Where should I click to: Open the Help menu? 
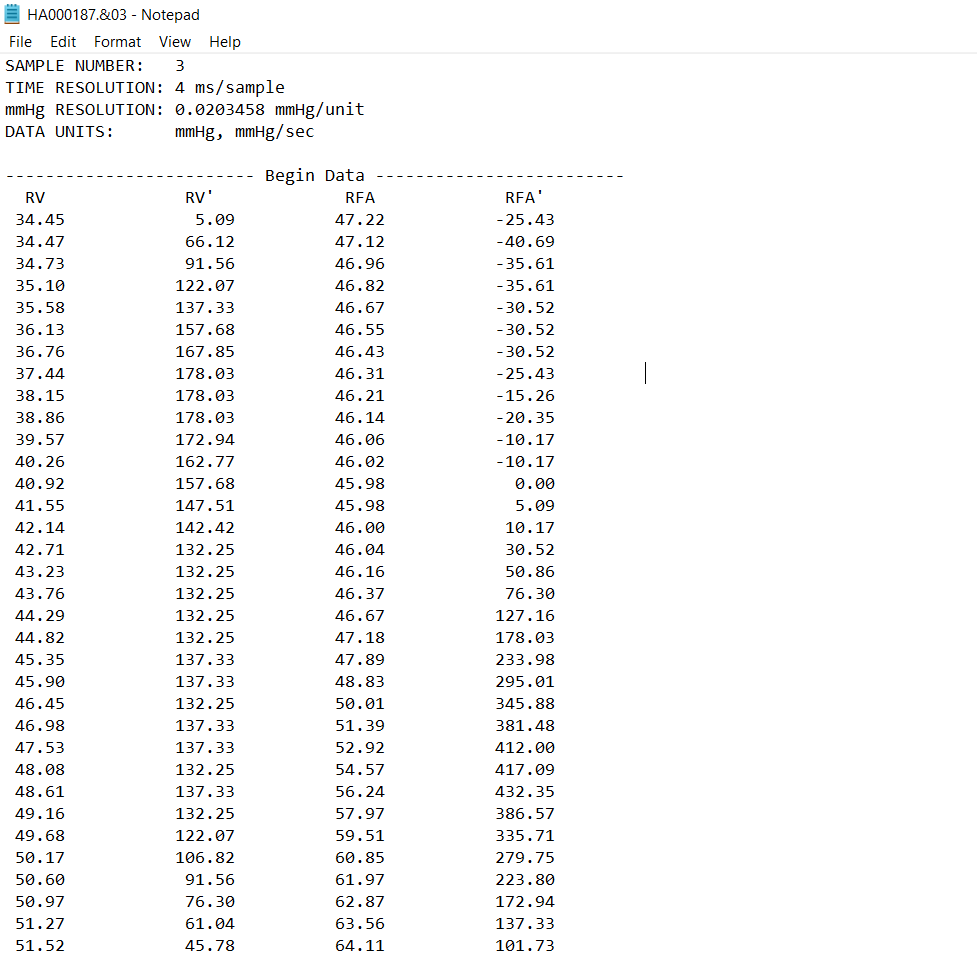point(225,42)
